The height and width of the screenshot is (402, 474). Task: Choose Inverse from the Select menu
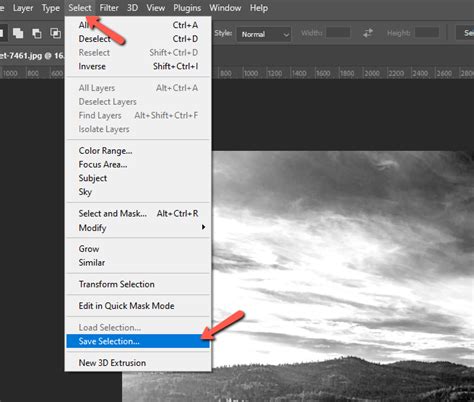click(138, 66)
